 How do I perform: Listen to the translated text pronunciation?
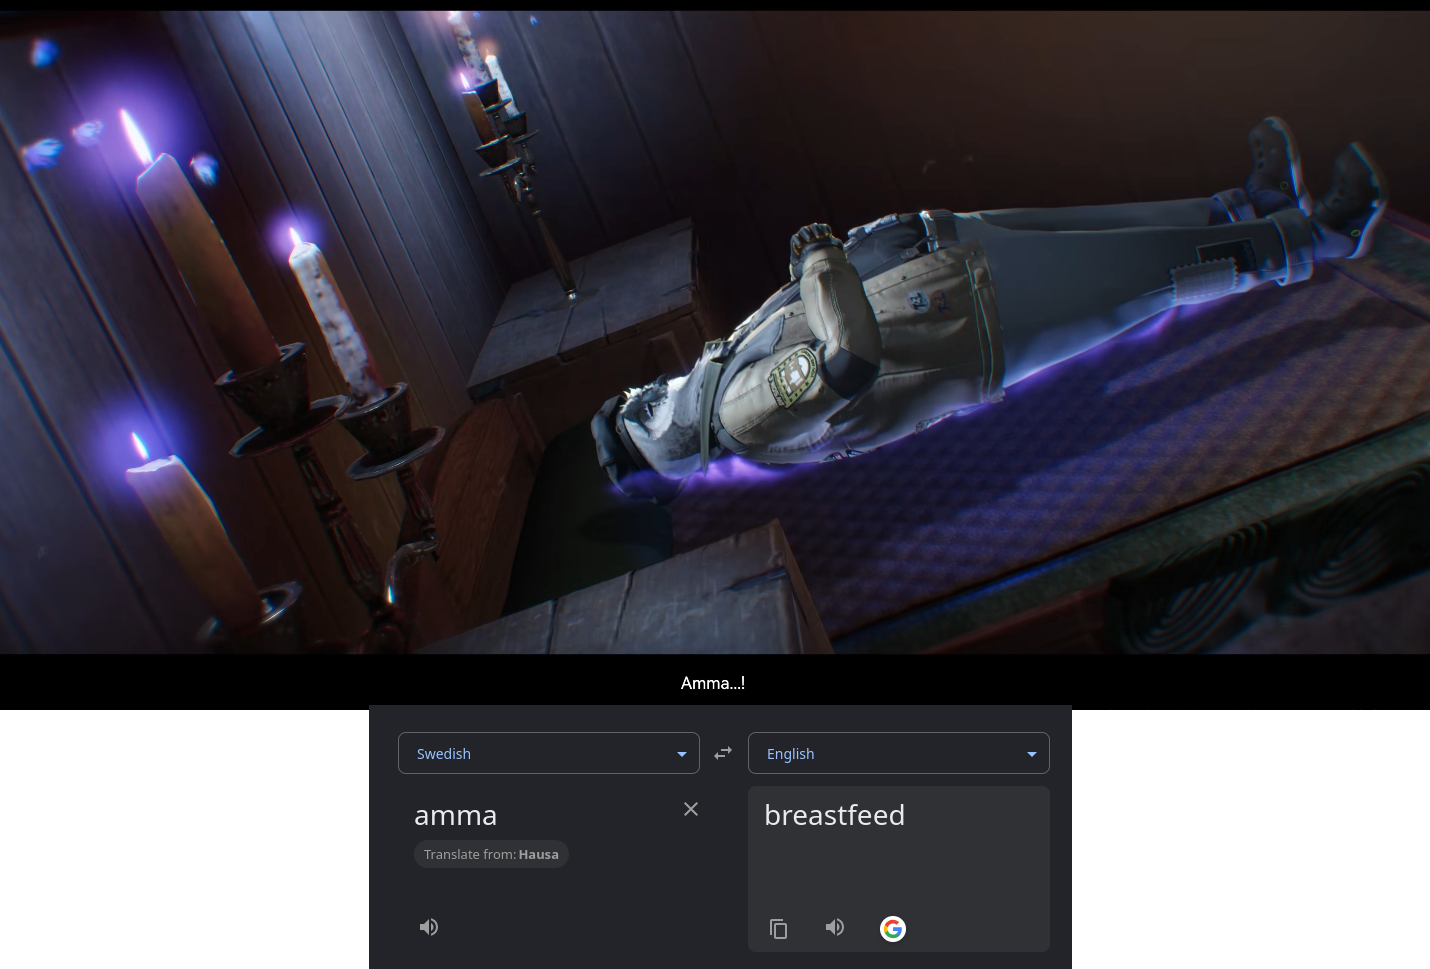(x=835, y=927)
